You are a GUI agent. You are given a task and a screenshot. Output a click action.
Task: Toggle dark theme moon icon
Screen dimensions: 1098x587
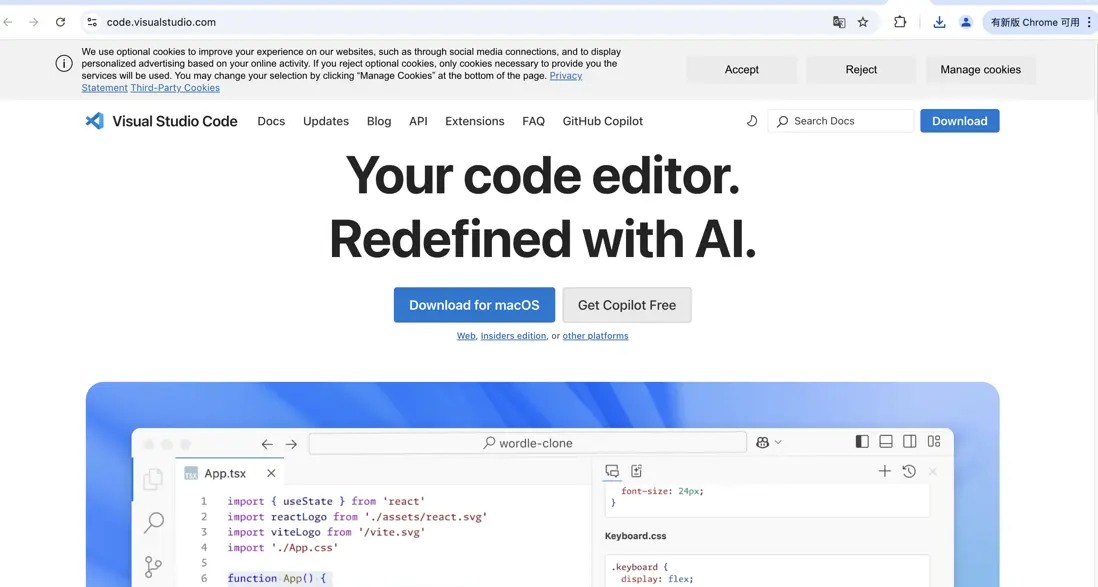751,121
